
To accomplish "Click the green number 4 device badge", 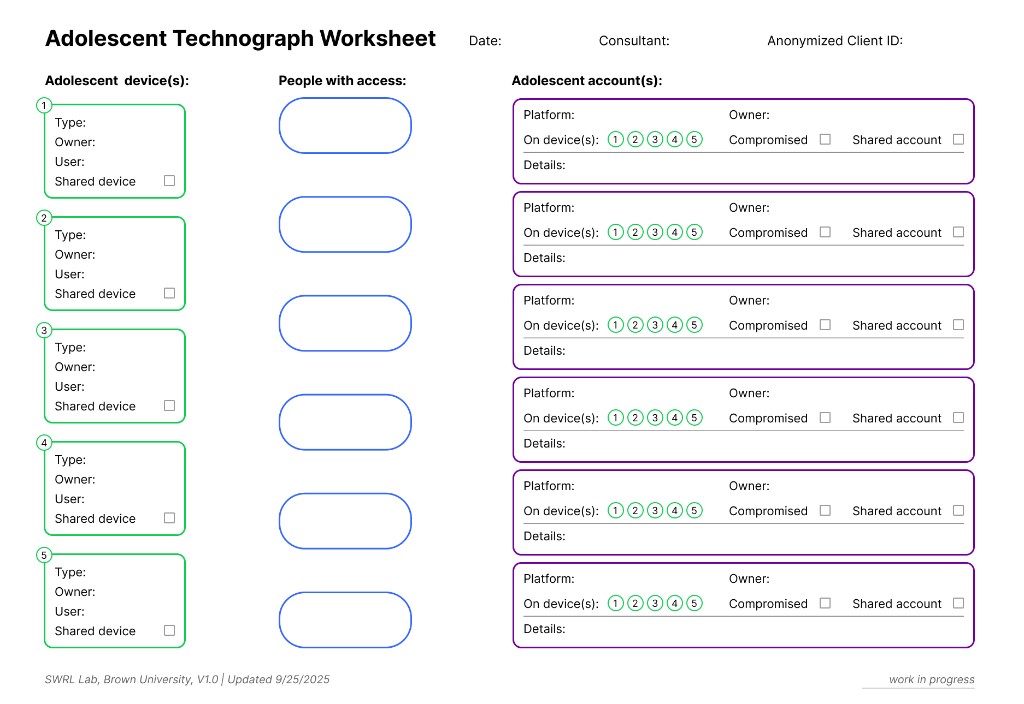I will 44,442.
